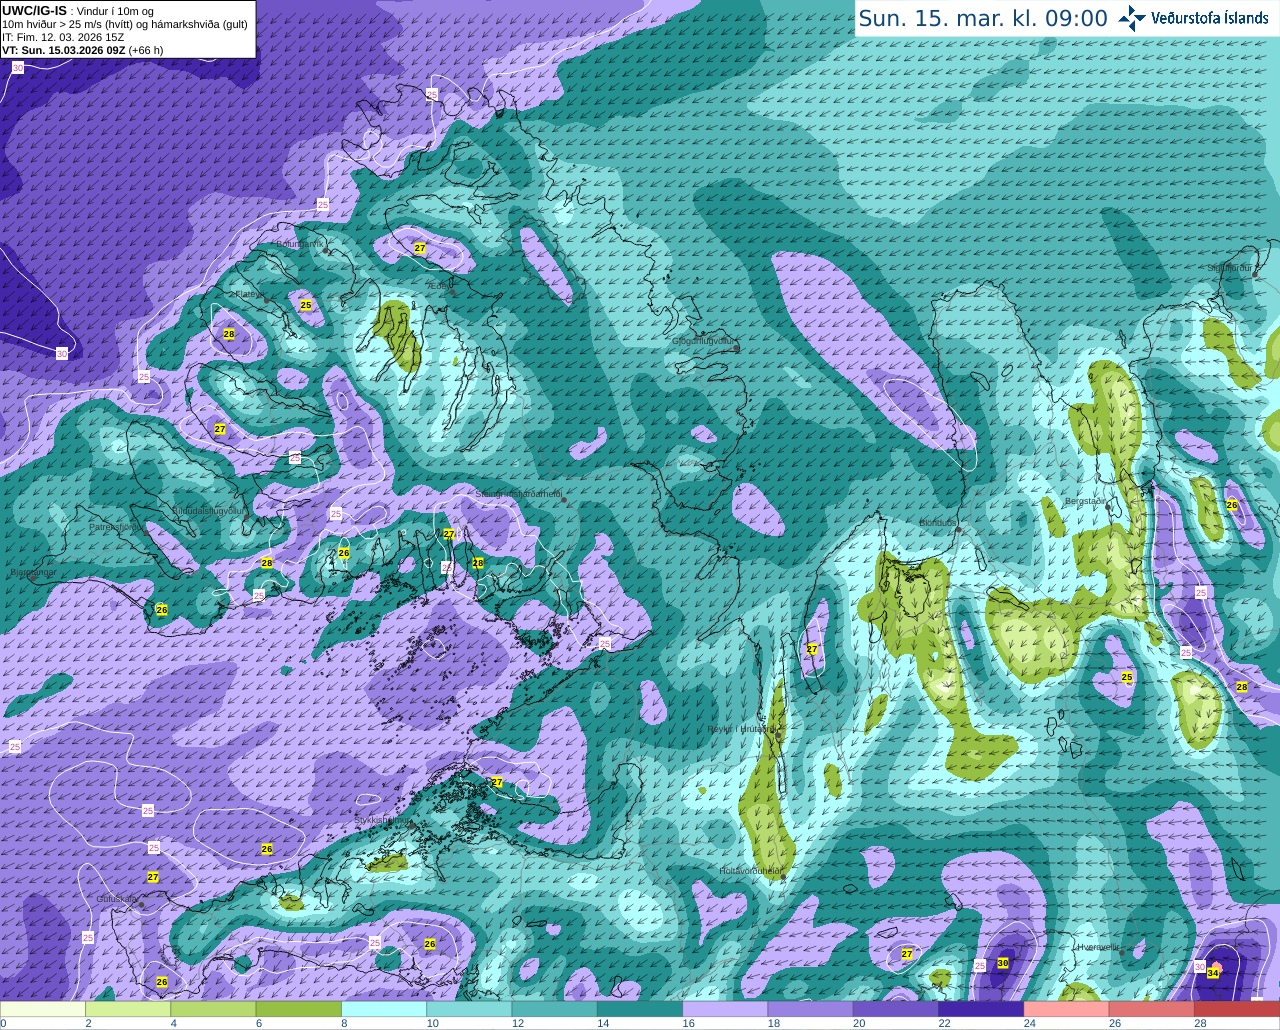Select the green 4–6 m/s legend swatch

(213, 1009)
